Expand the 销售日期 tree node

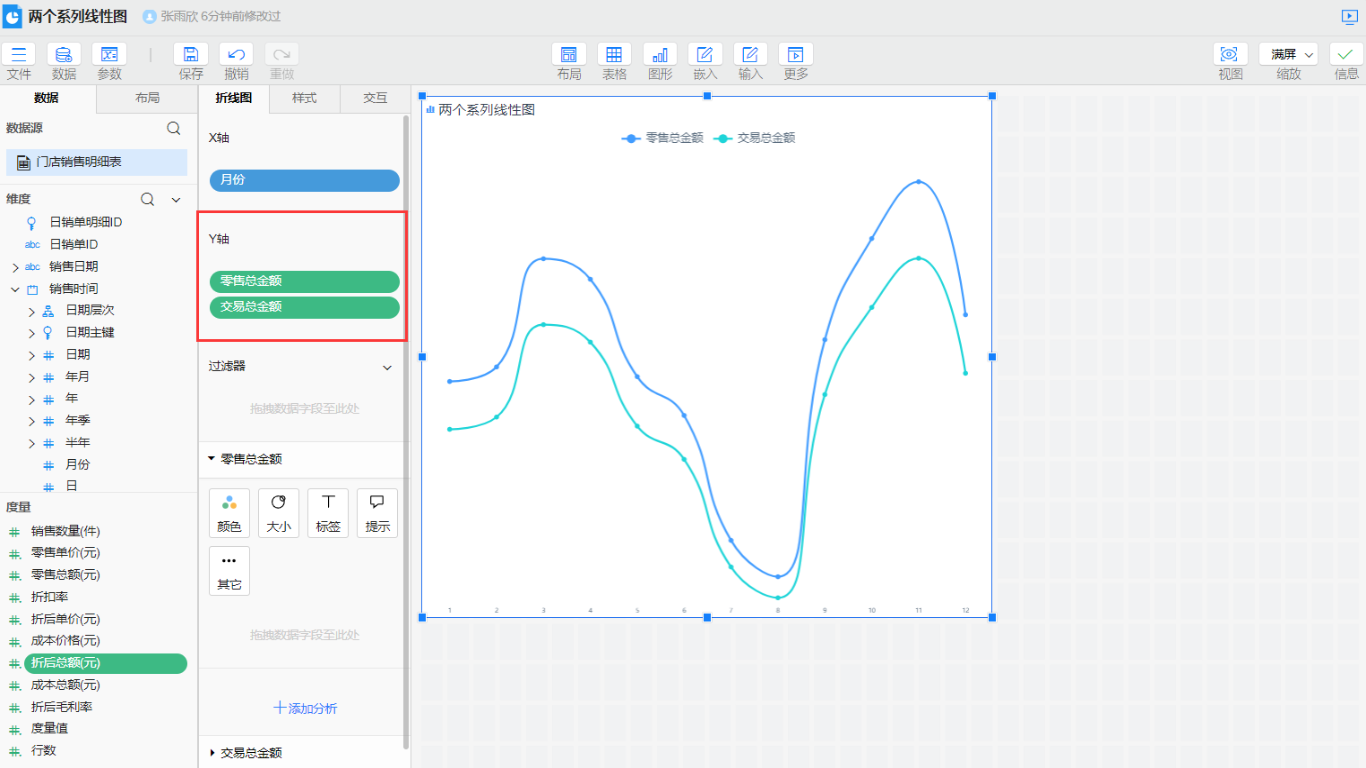(x=15, y=267)
